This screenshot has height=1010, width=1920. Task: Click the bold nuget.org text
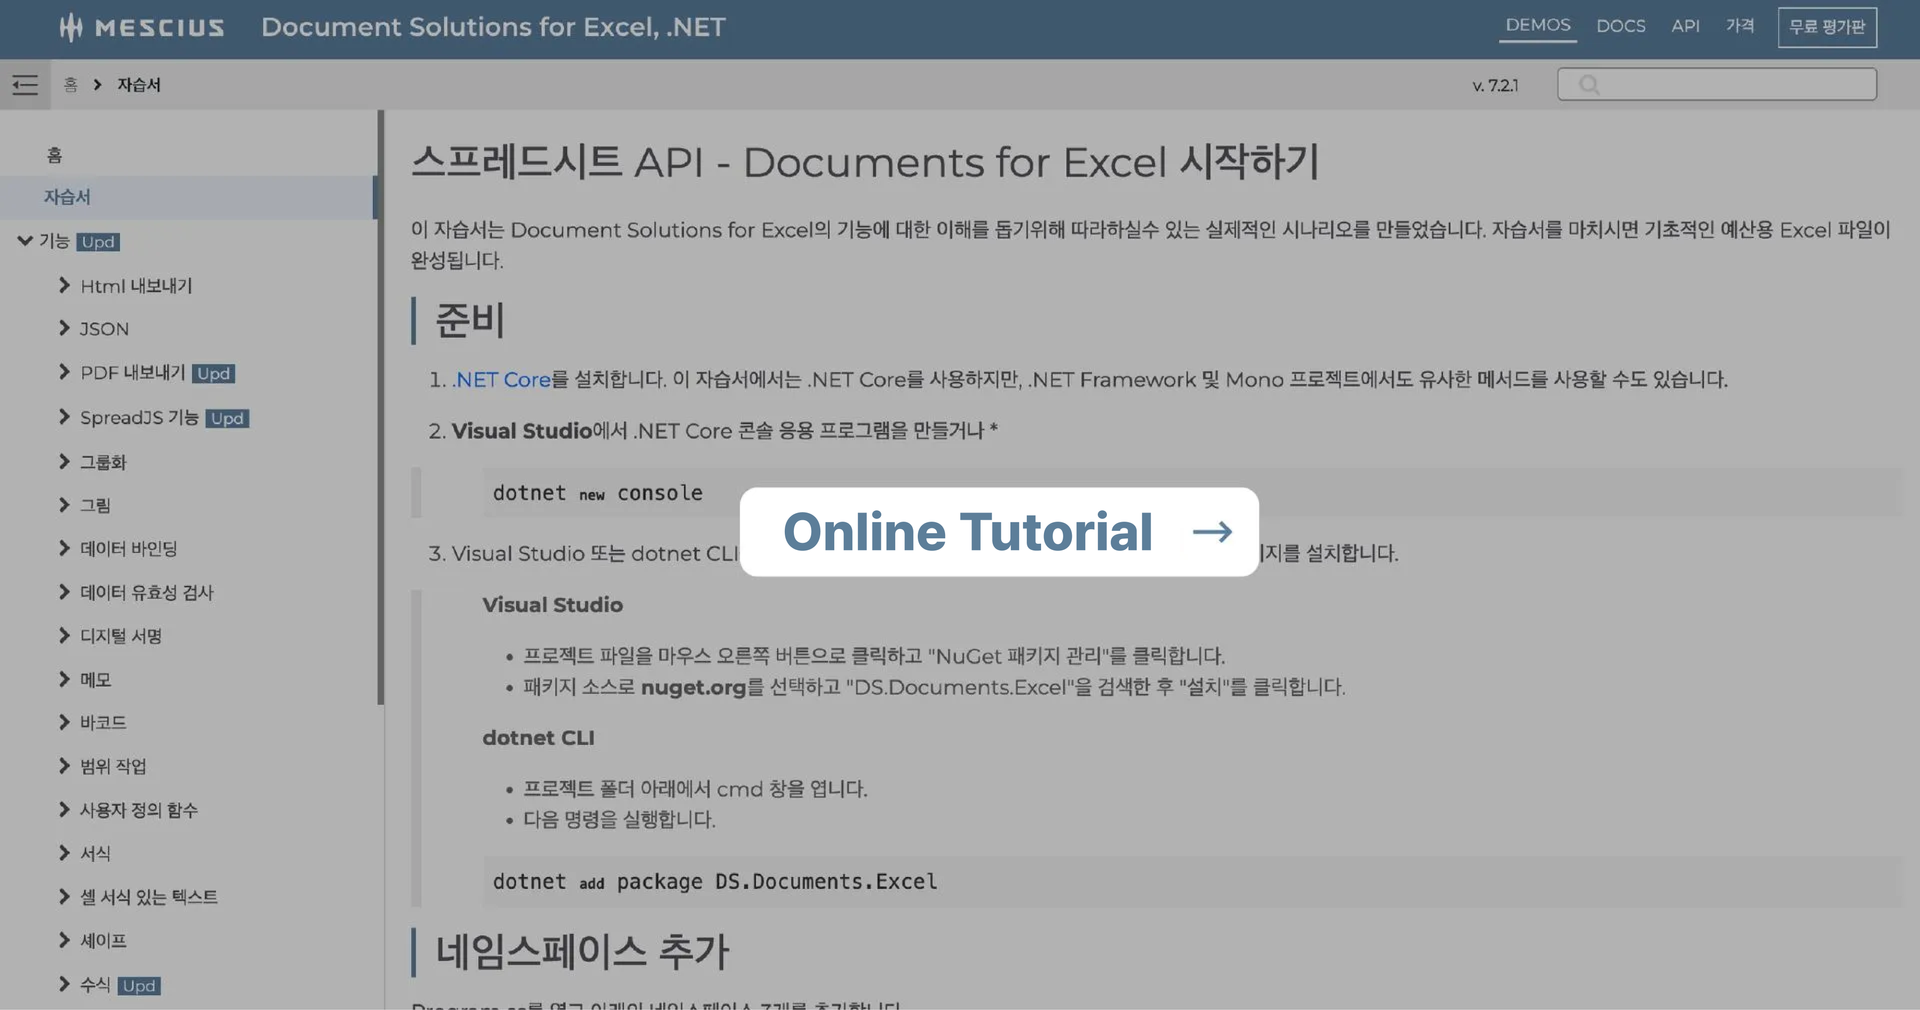pyautogui.click(x=693, y=687)
